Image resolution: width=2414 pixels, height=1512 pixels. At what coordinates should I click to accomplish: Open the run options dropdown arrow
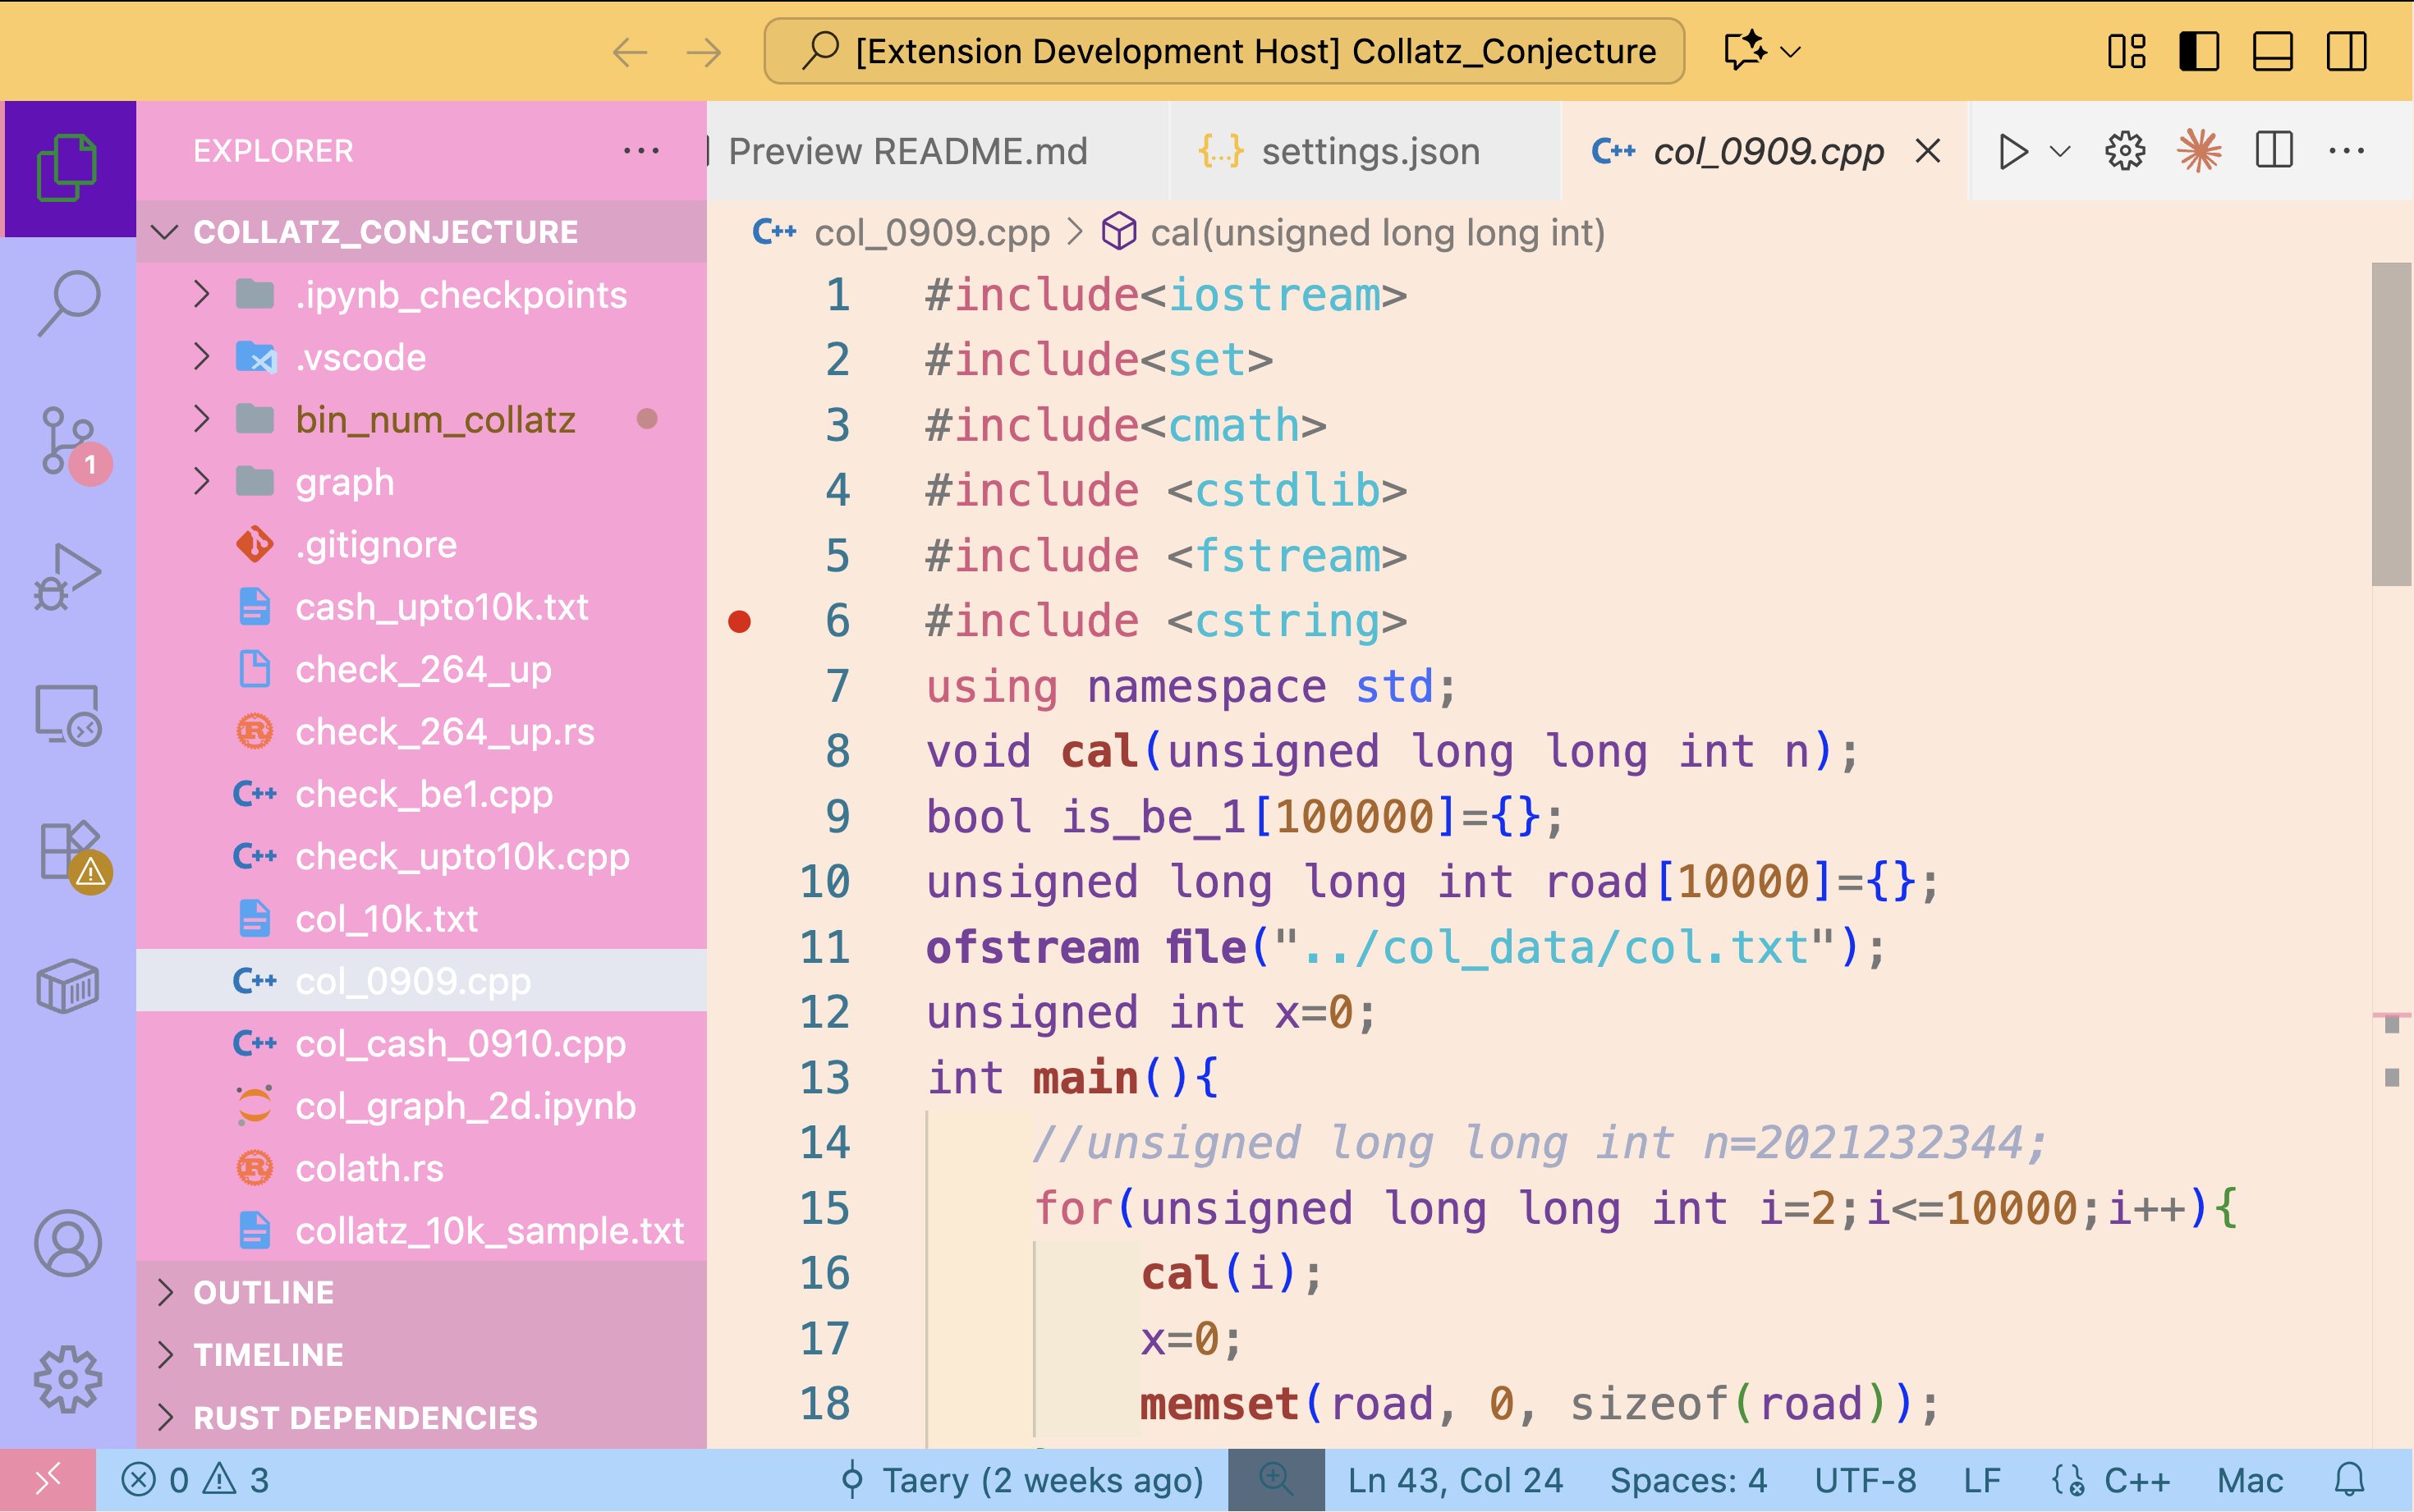(x=2059, y=152)
